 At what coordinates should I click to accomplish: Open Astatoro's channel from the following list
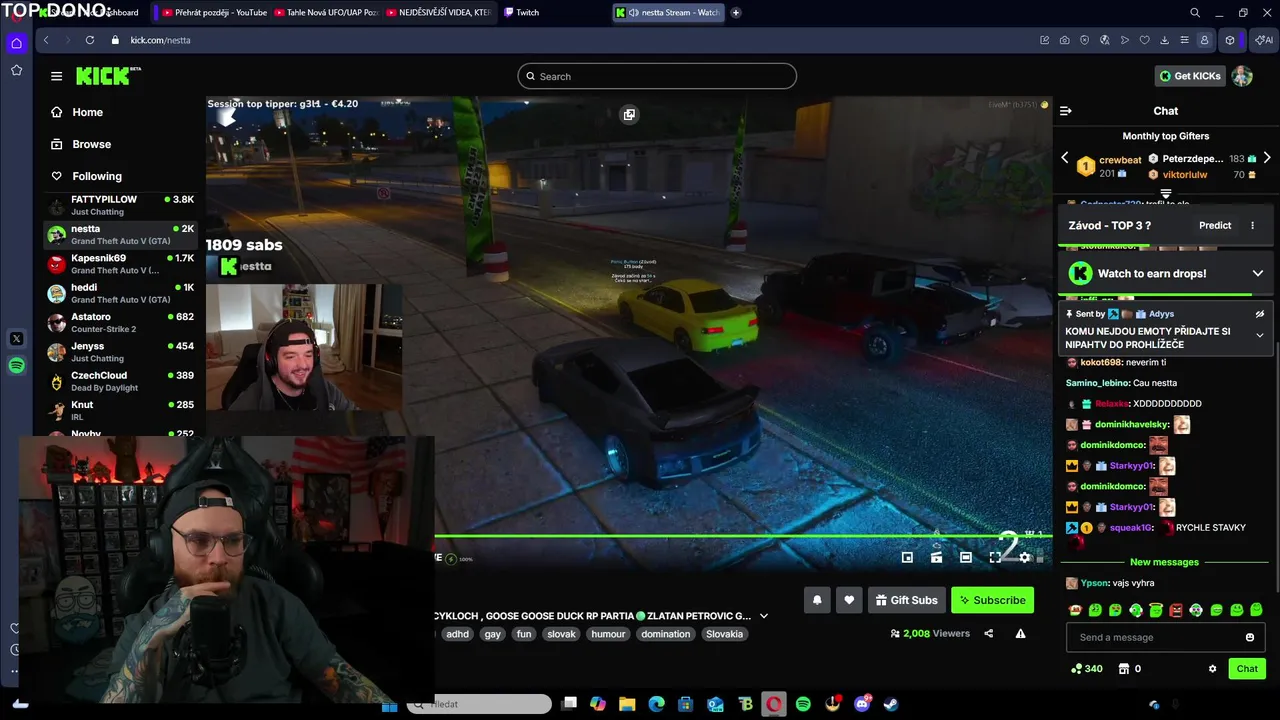pos(120,322)
